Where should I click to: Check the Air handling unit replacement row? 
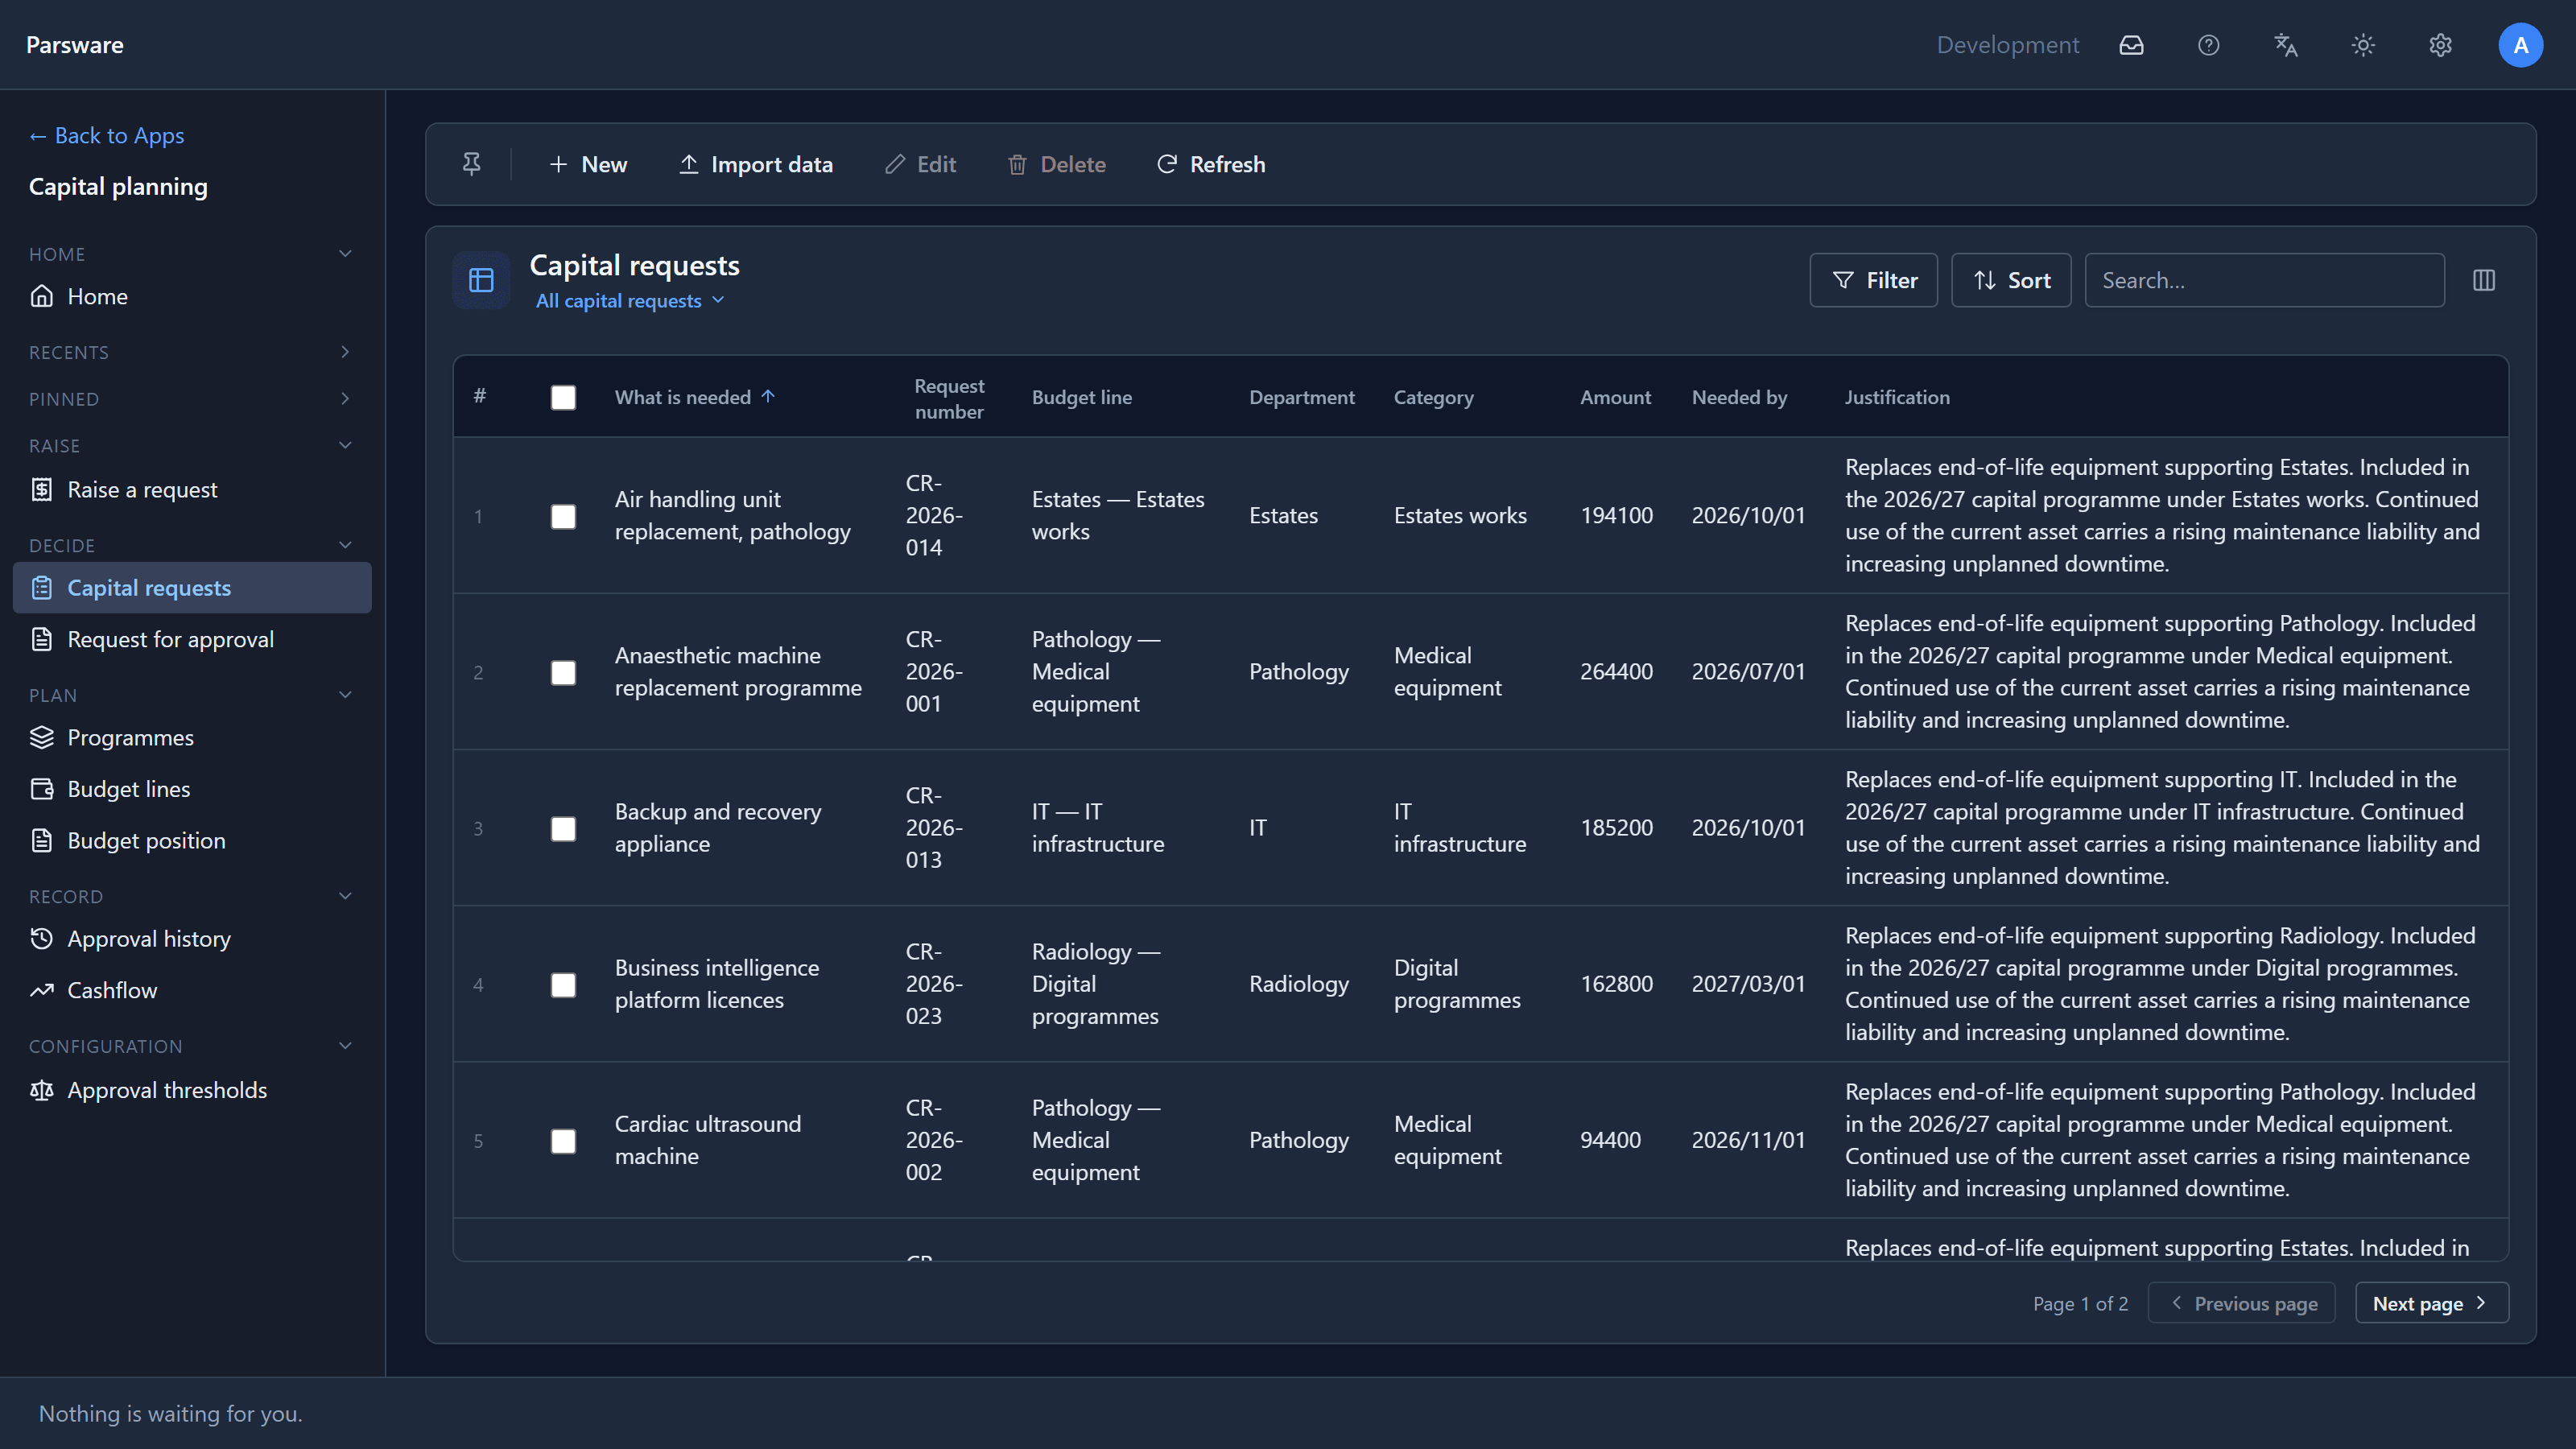[563, 516]
